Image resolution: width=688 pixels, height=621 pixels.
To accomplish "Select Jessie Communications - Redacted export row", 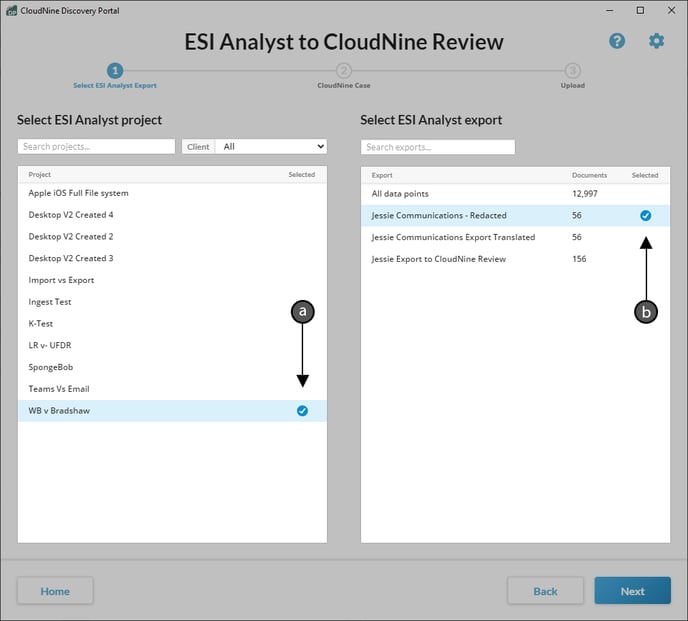I will tap(516, 215).
